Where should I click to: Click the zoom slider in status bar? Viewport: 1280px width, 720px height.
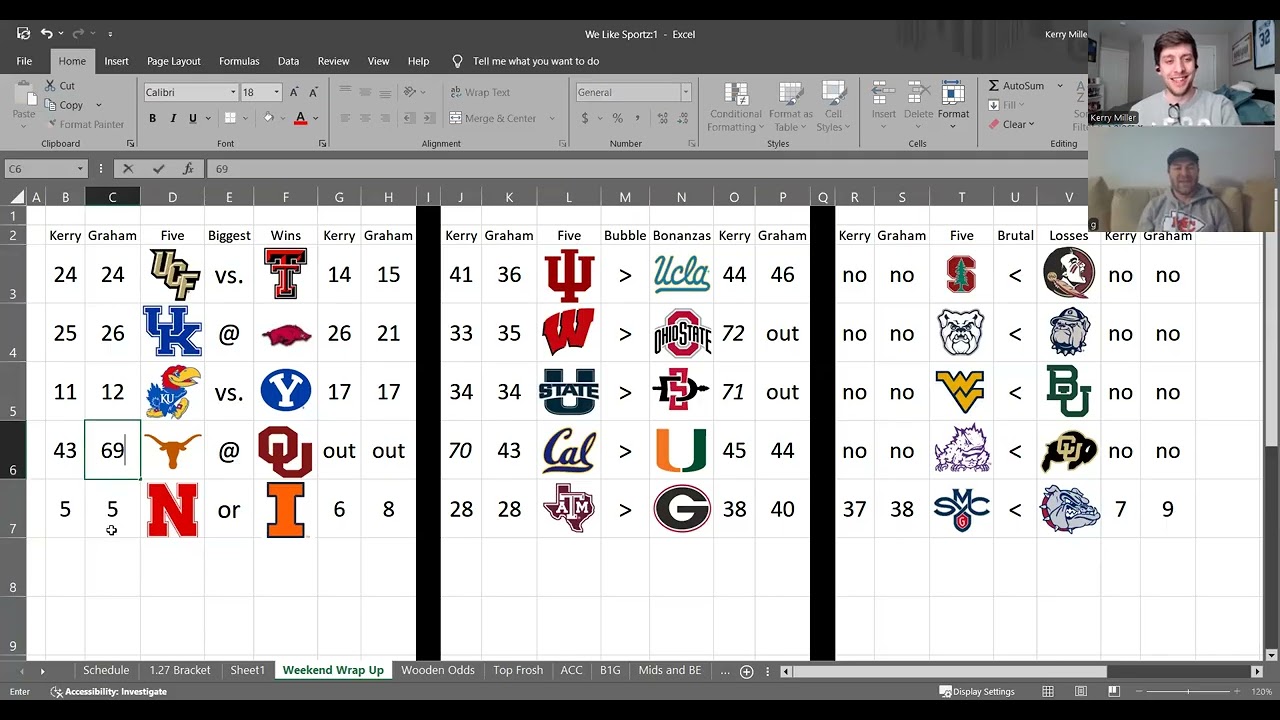click(x=1188, y=691)
